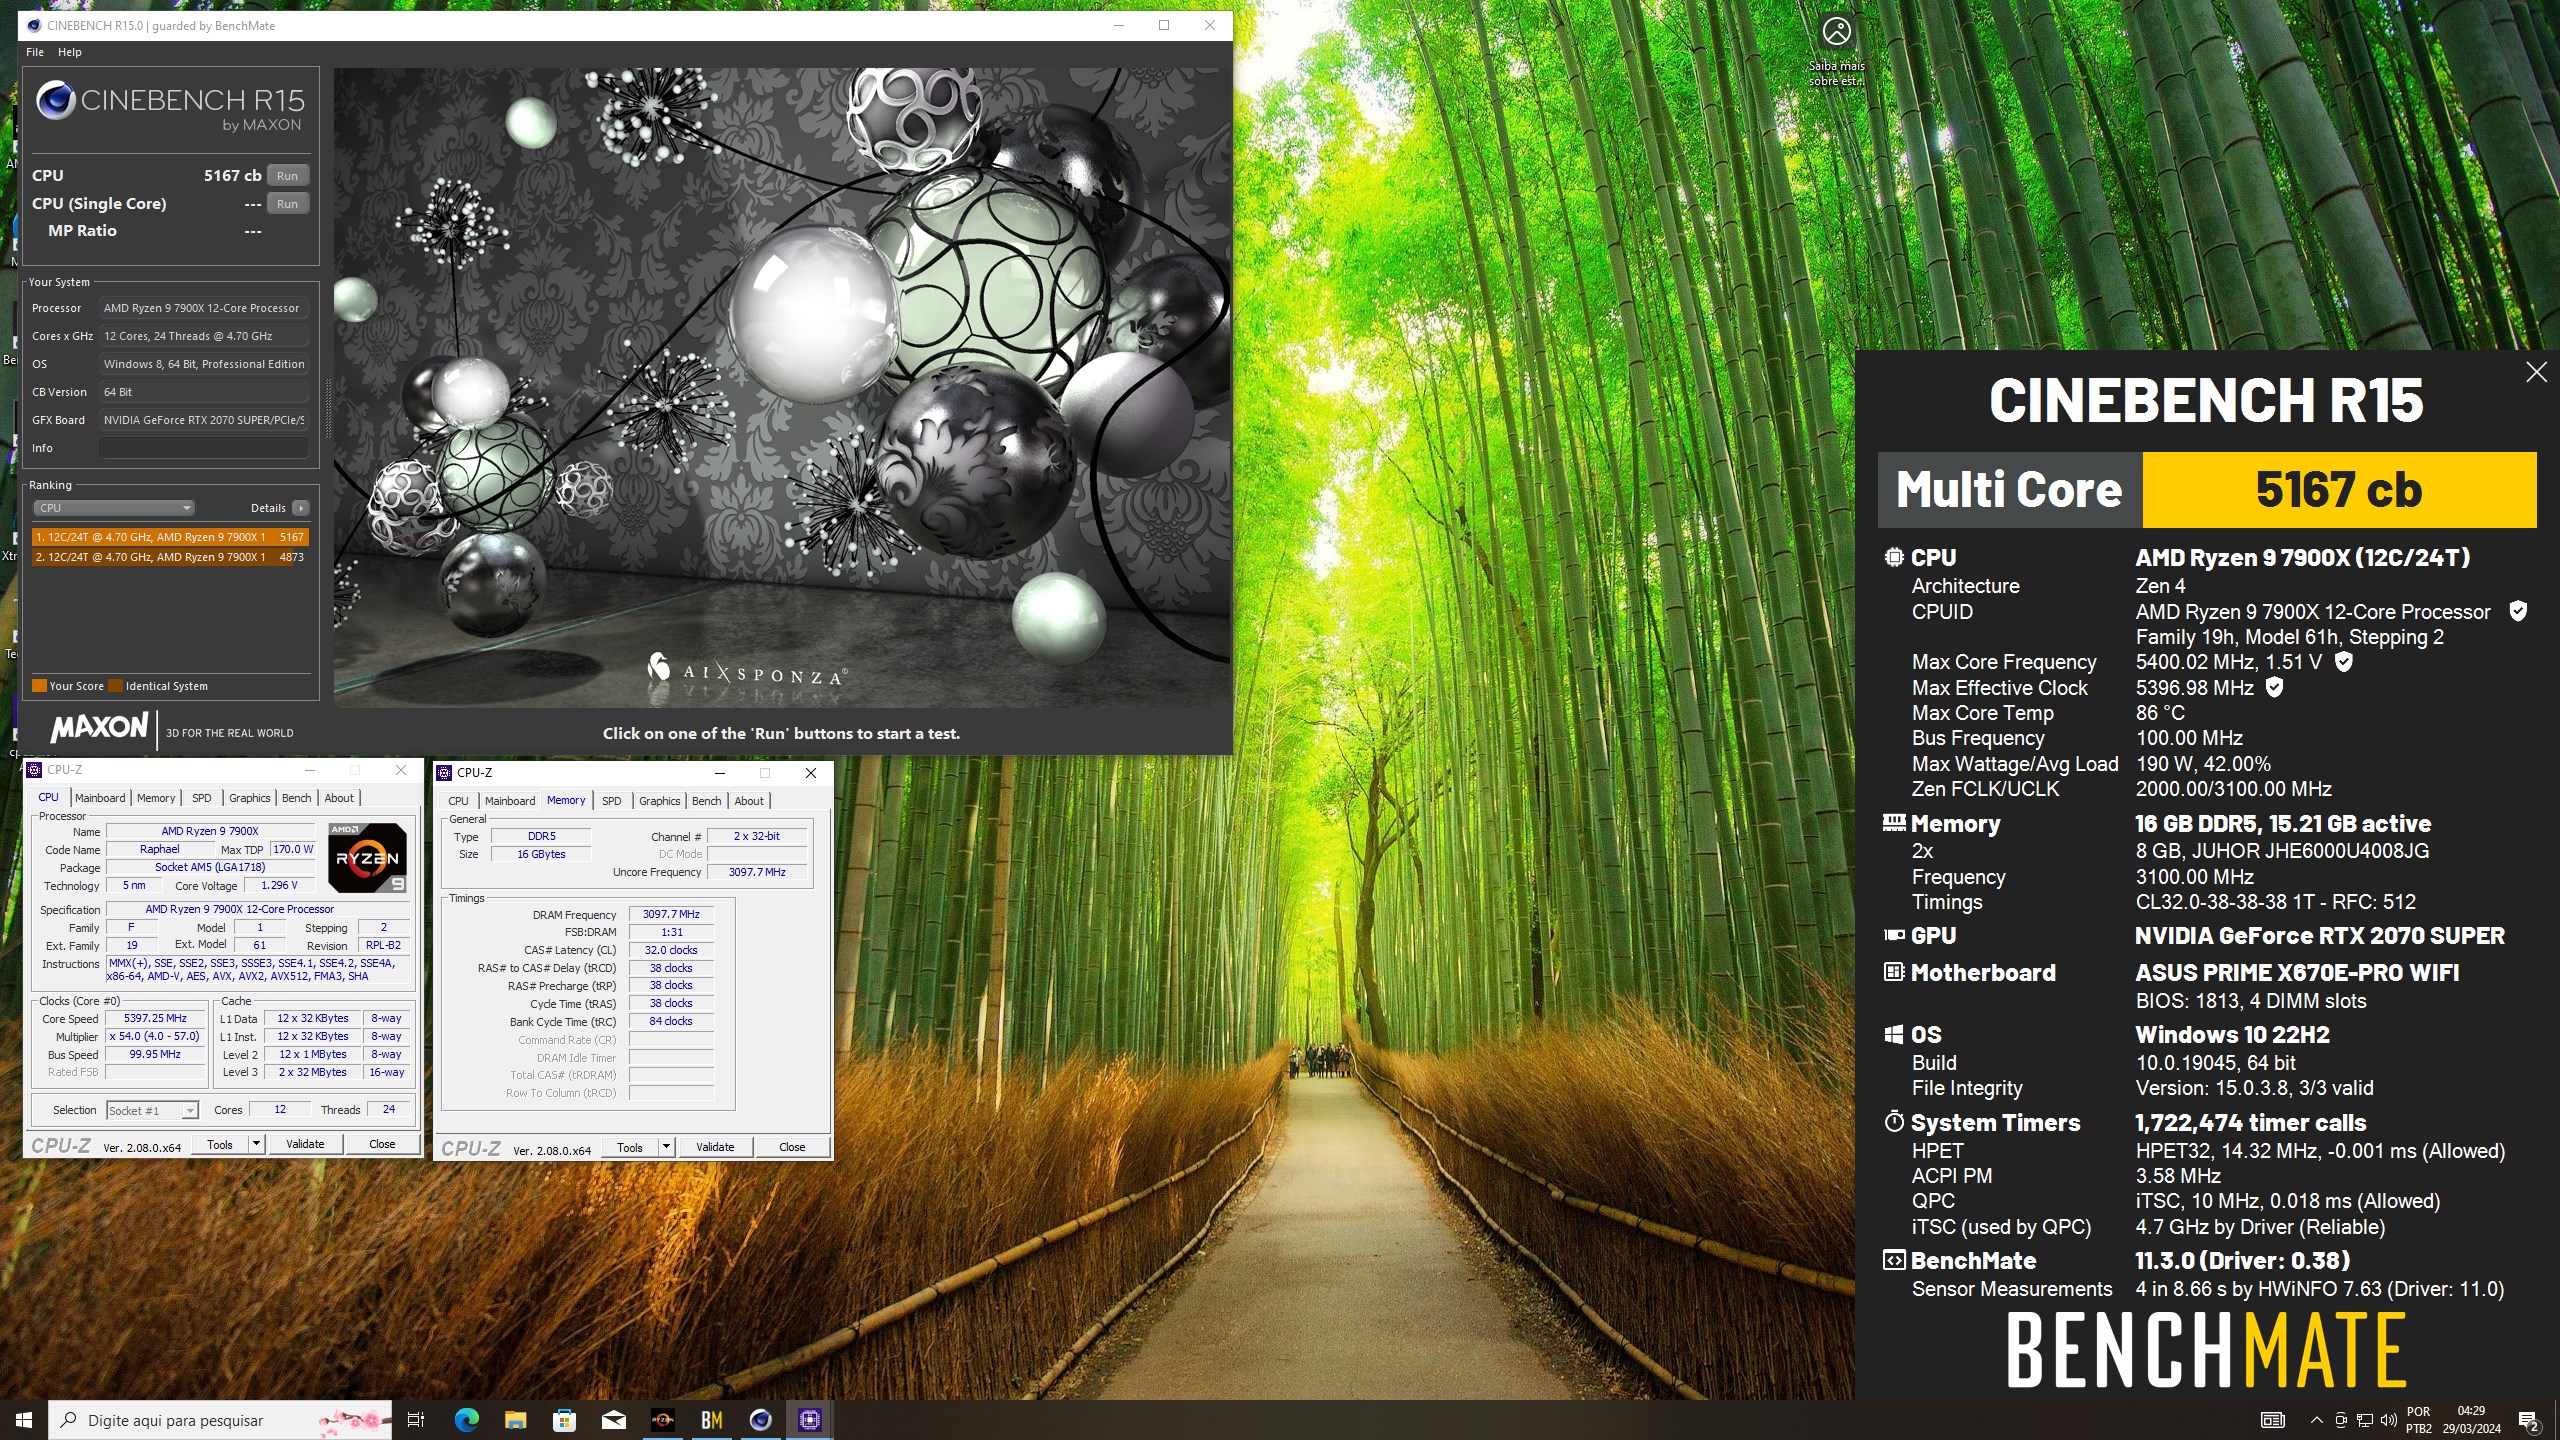The width and height of the screenshot is (2560, 1440).
Task: Switch to Memory tab in left CPU-Z window
Action: pos(156,798)
